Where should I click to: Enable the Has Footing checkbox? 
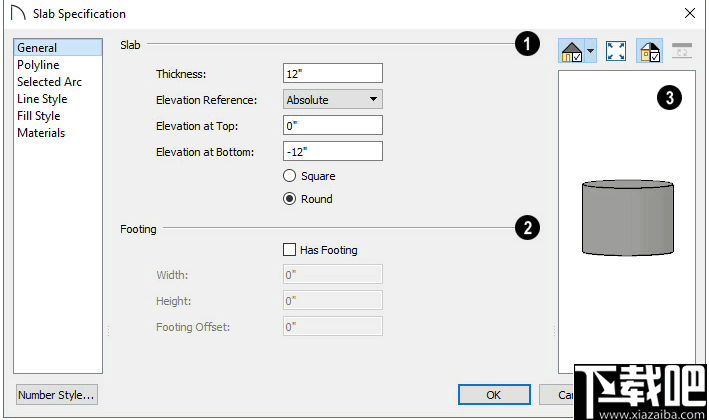coord(290,250)
